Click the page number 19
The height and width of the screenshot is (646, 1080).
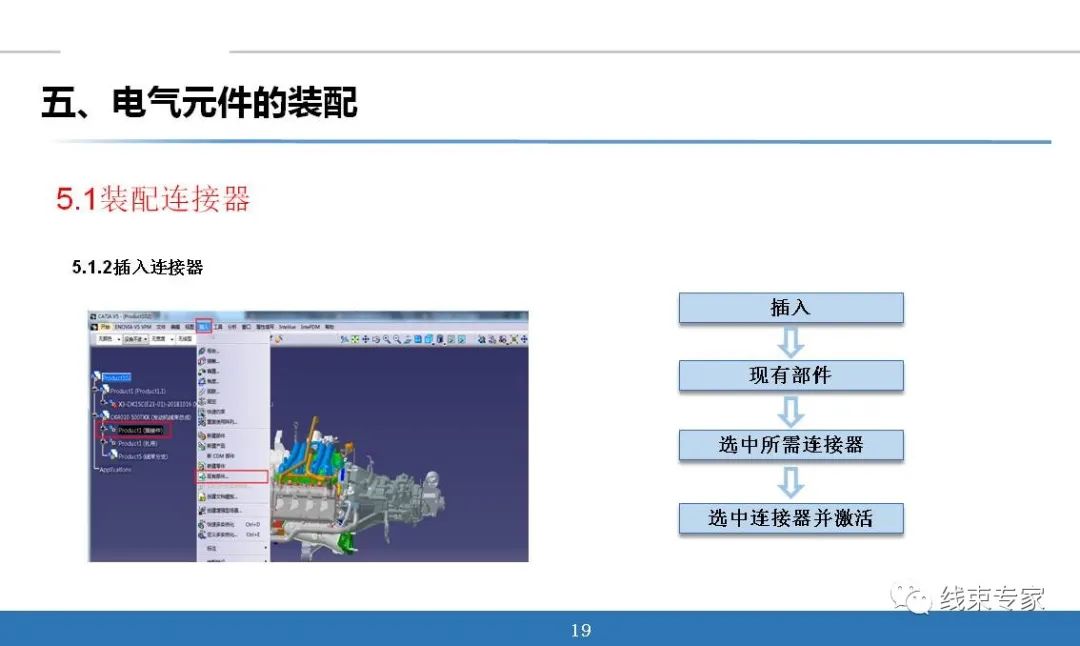tap(581, 630)
